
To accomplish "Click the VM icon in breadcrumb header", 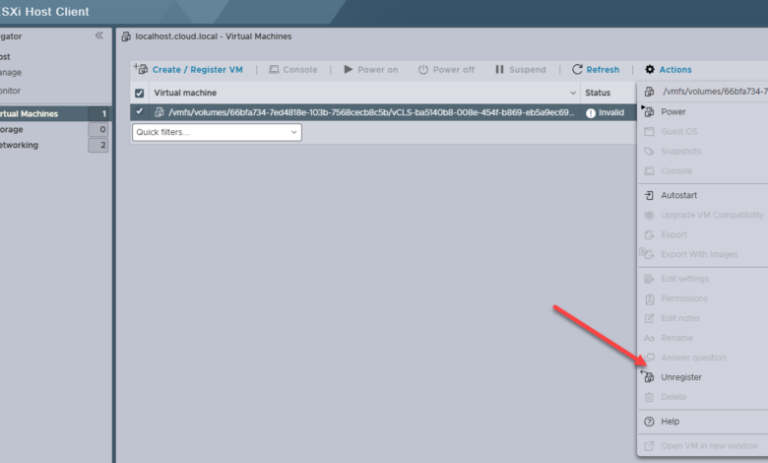I will pyautogui.click(x=126, y=36).
